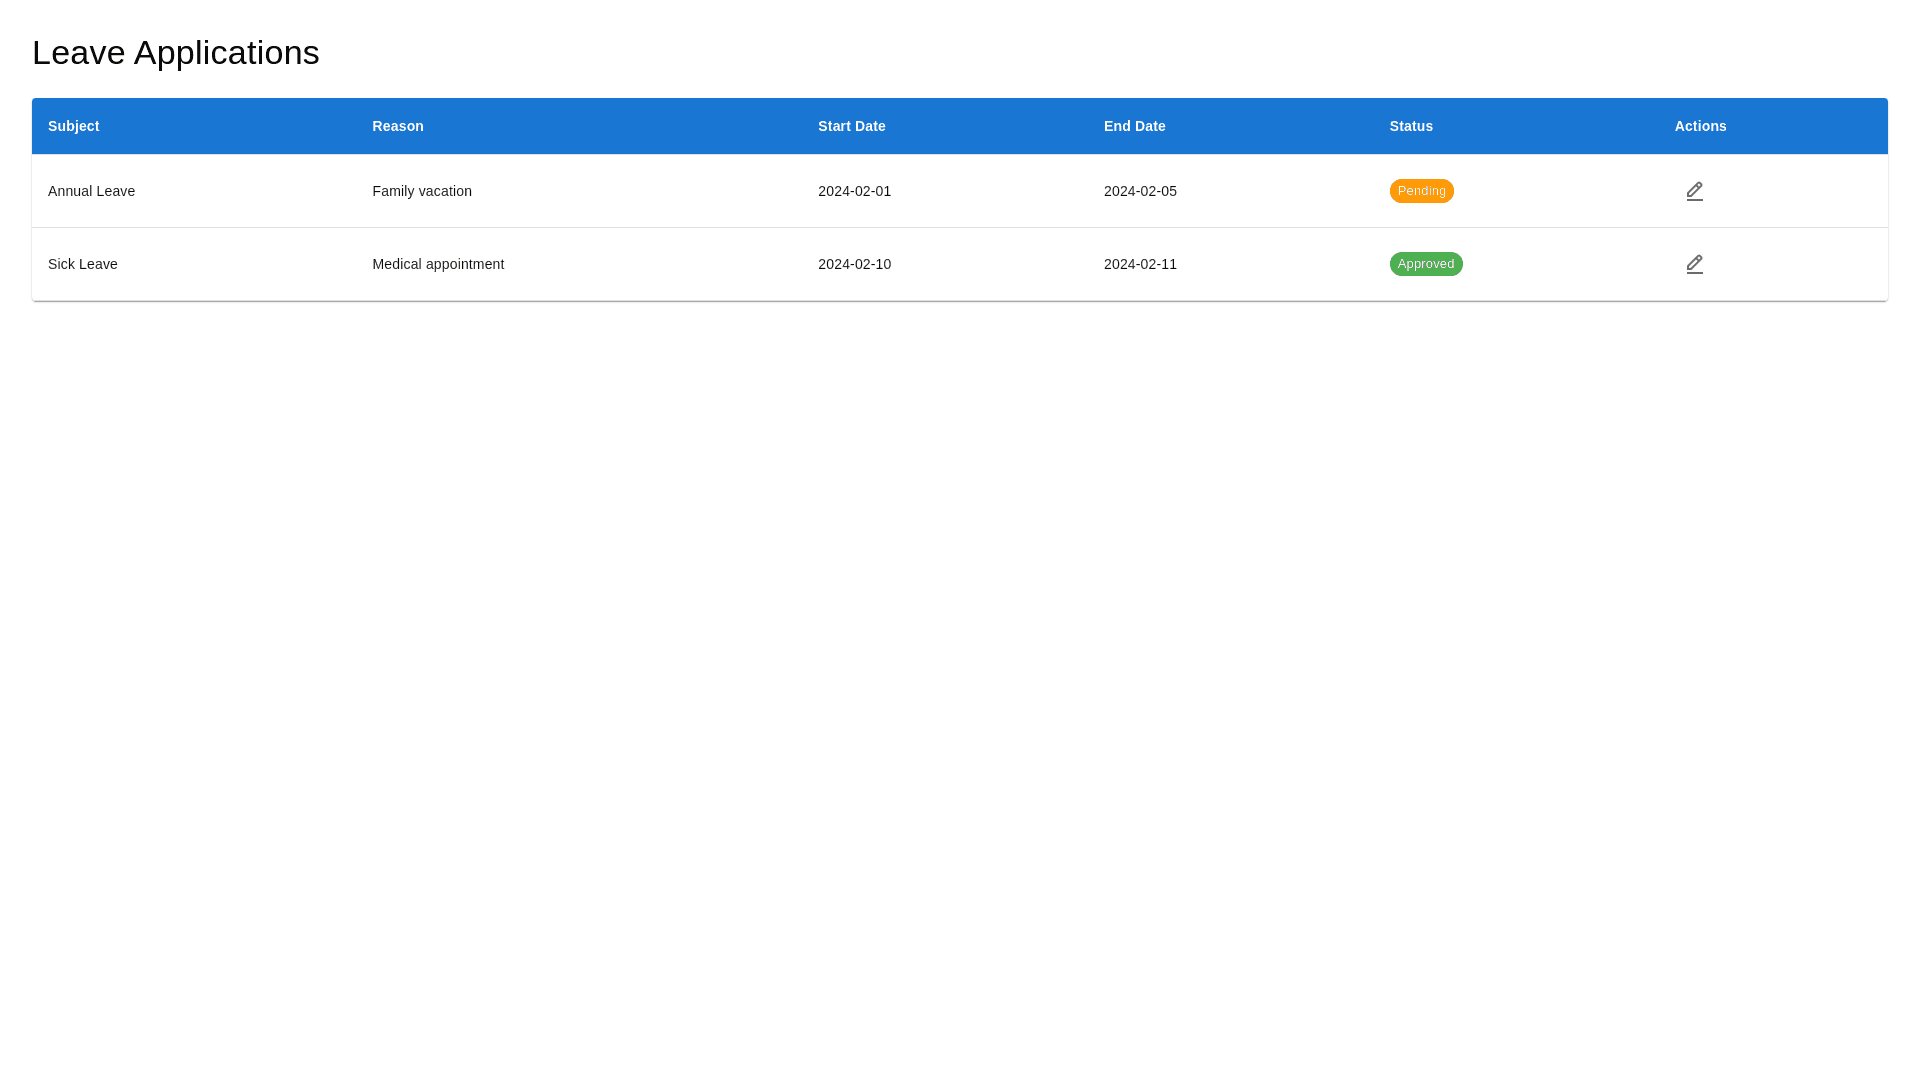
Task: Click the Subject column header
Action: (73, 126)
